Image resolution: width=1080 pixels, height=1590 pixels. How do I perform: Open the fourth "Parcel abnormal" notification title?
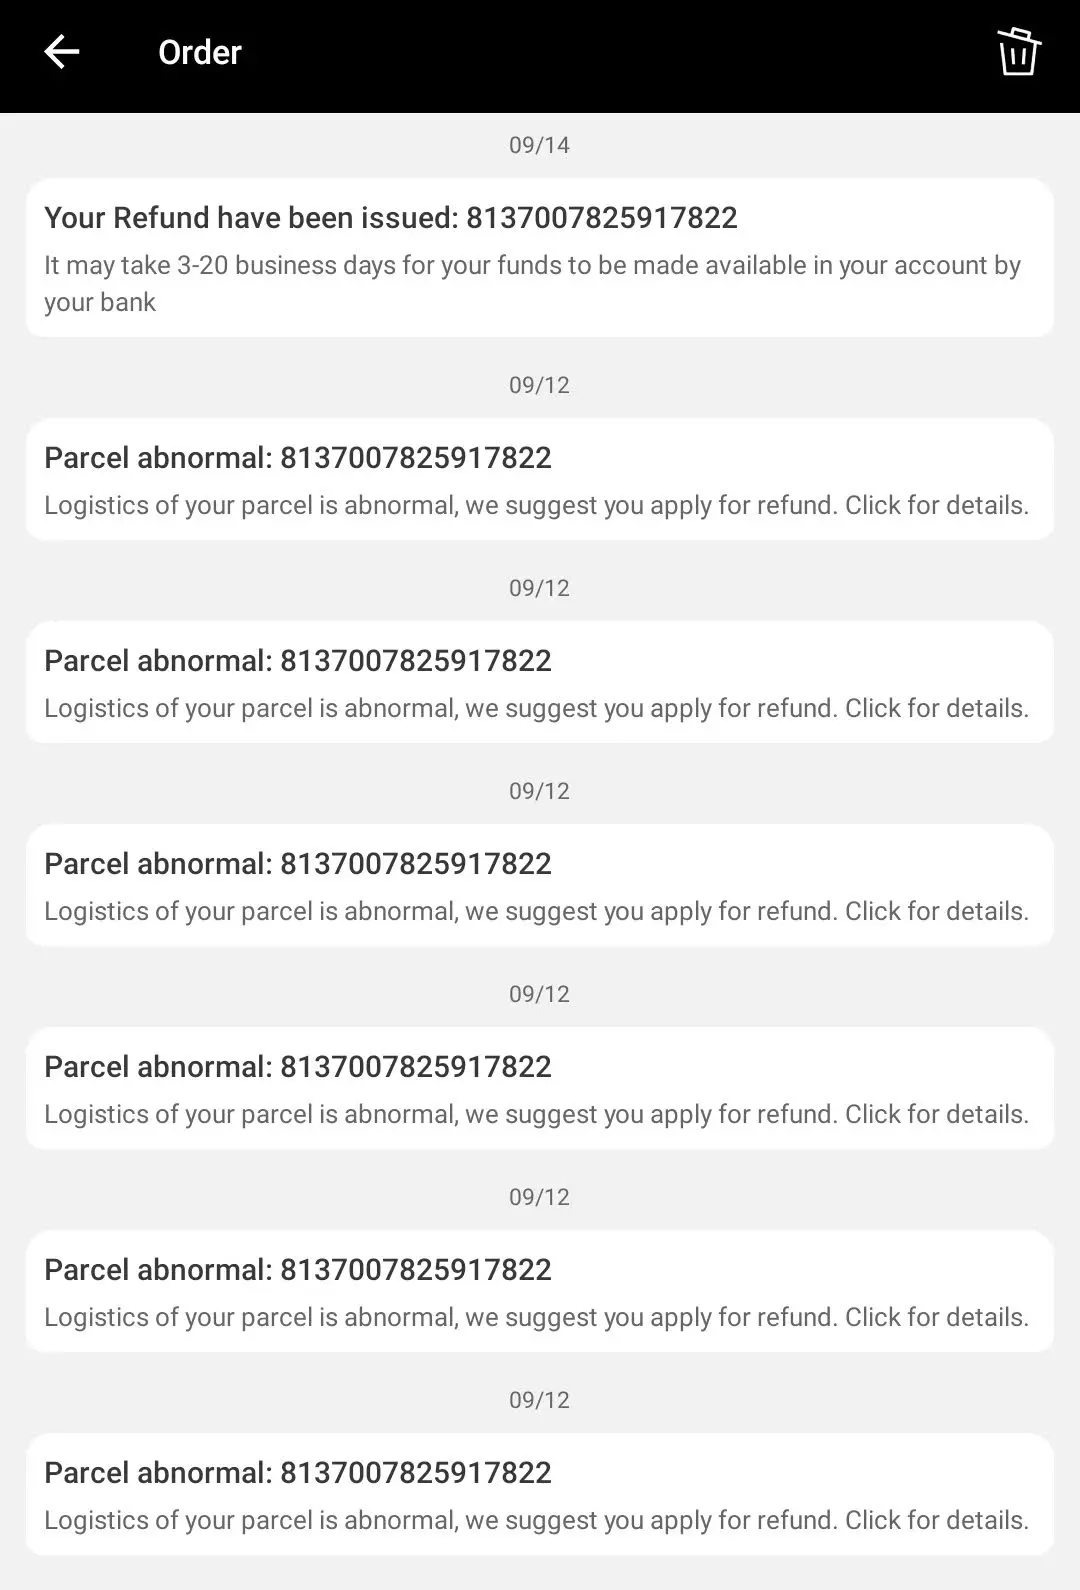[298, 1067]
